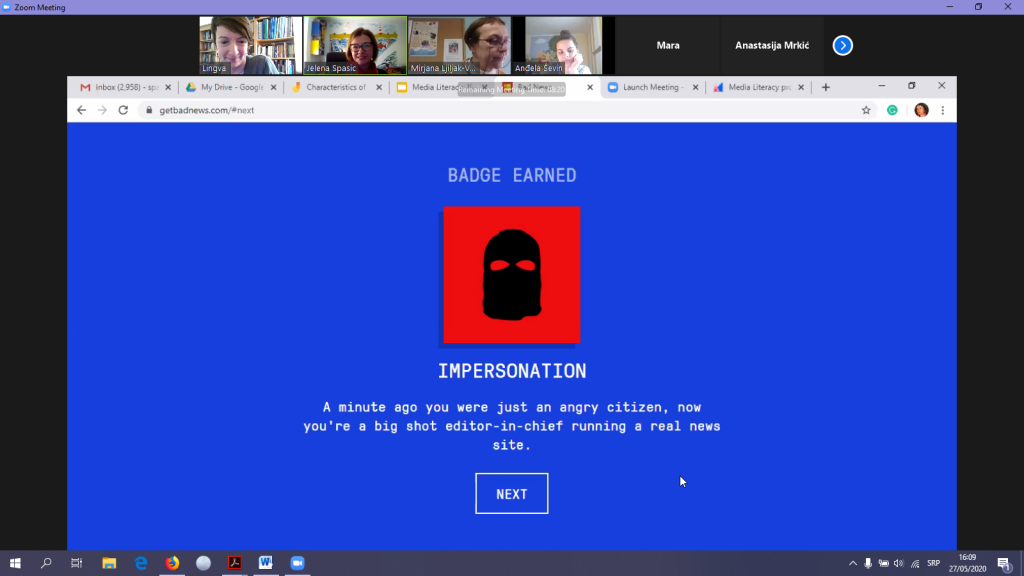Select Jelena Spasic participant video
This screenshot has height=576, width=1024.
pyautogui.click(x=355, y=45)
